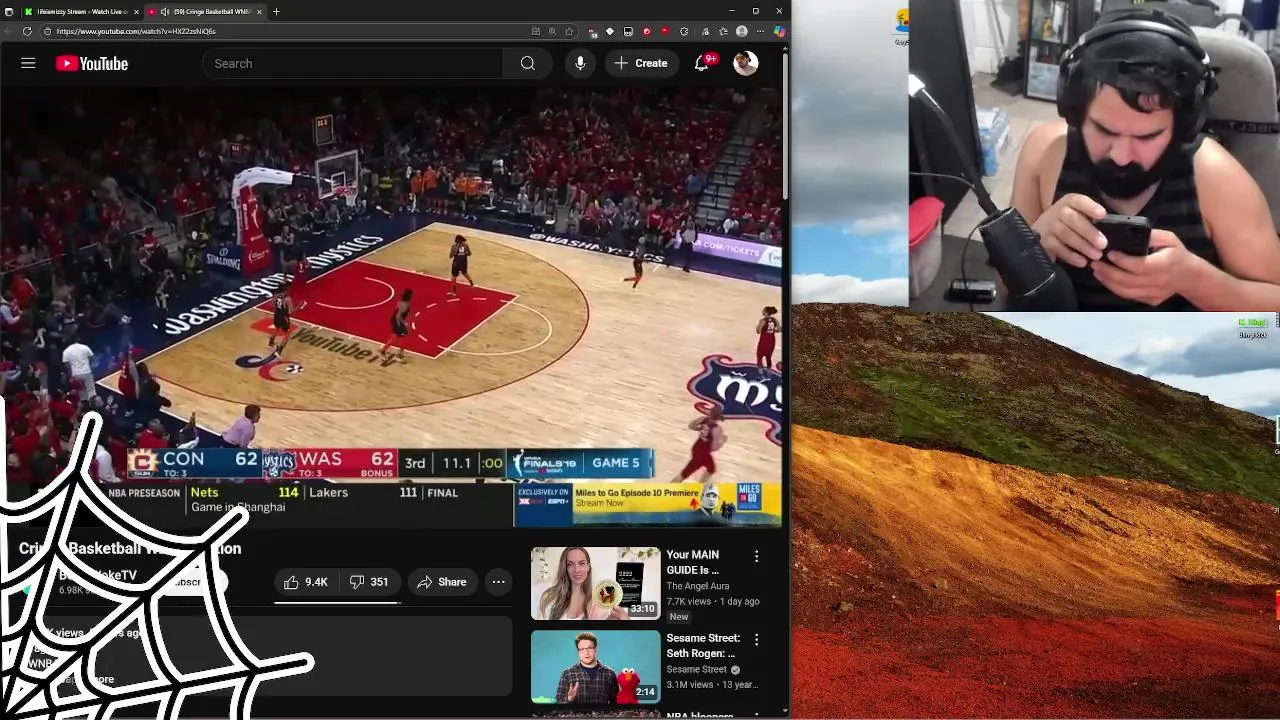Reload the page

(x=27, y=31)
